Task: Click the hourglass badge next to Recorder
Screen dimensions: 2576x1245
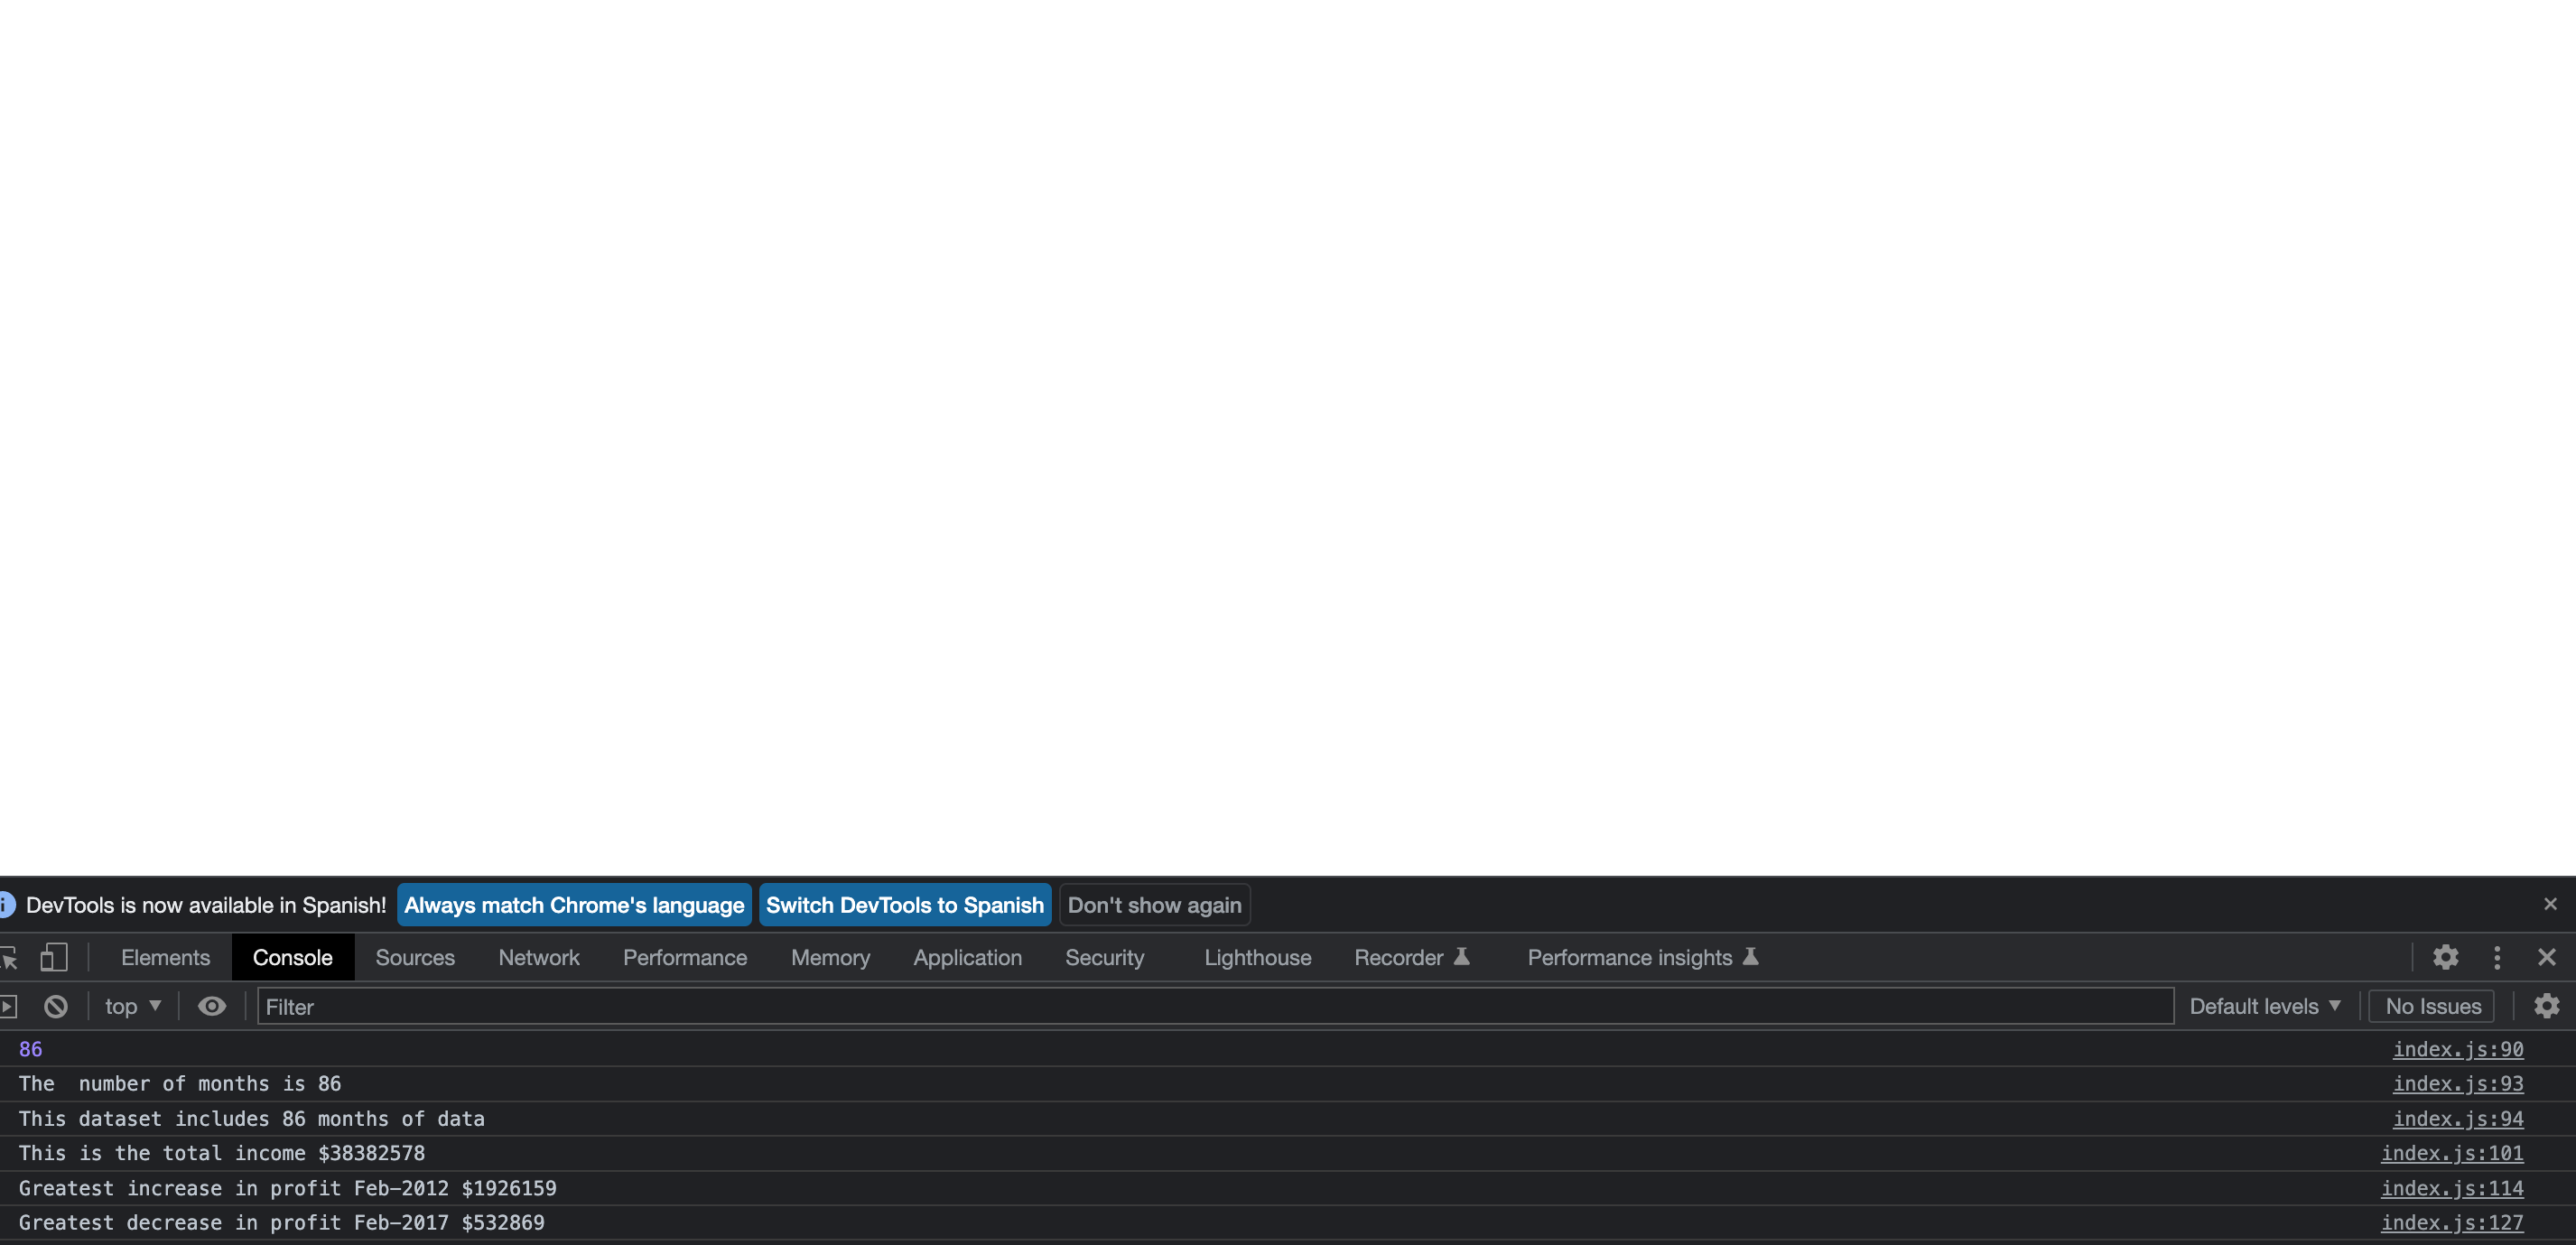Action: 1462,957
